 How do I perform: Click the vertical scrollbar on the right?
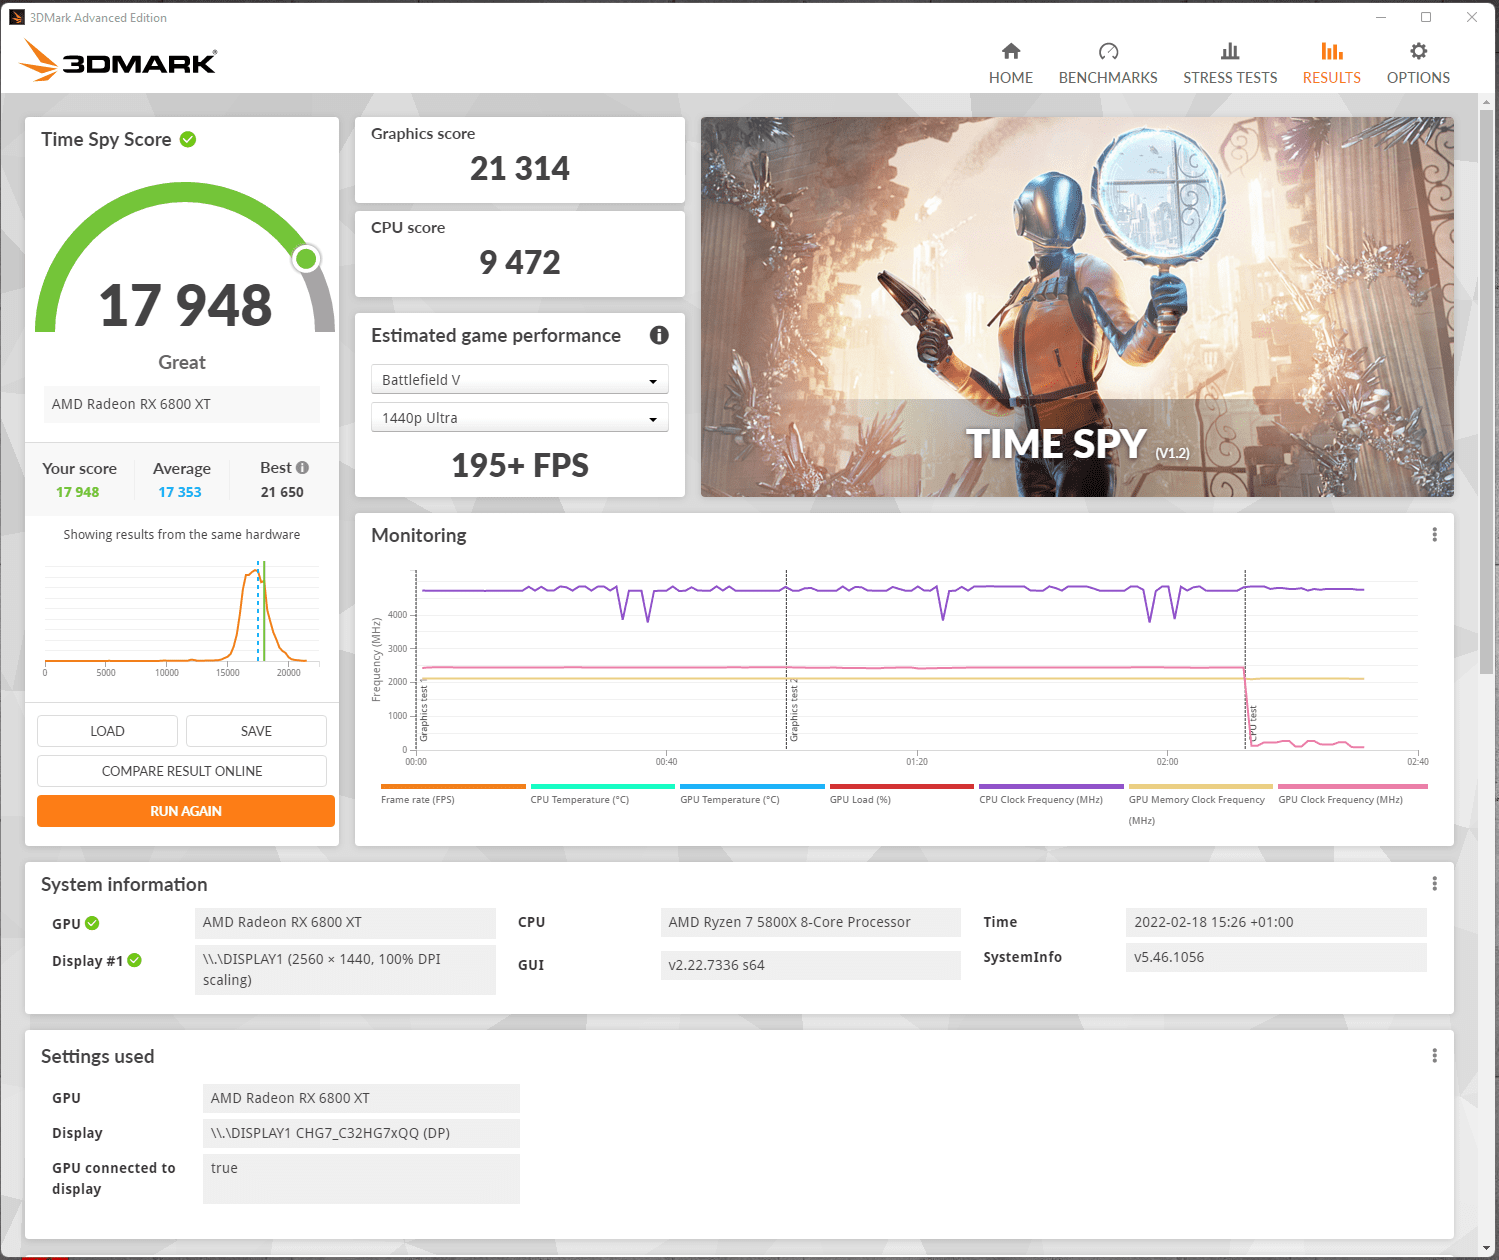coord(1487,390)
